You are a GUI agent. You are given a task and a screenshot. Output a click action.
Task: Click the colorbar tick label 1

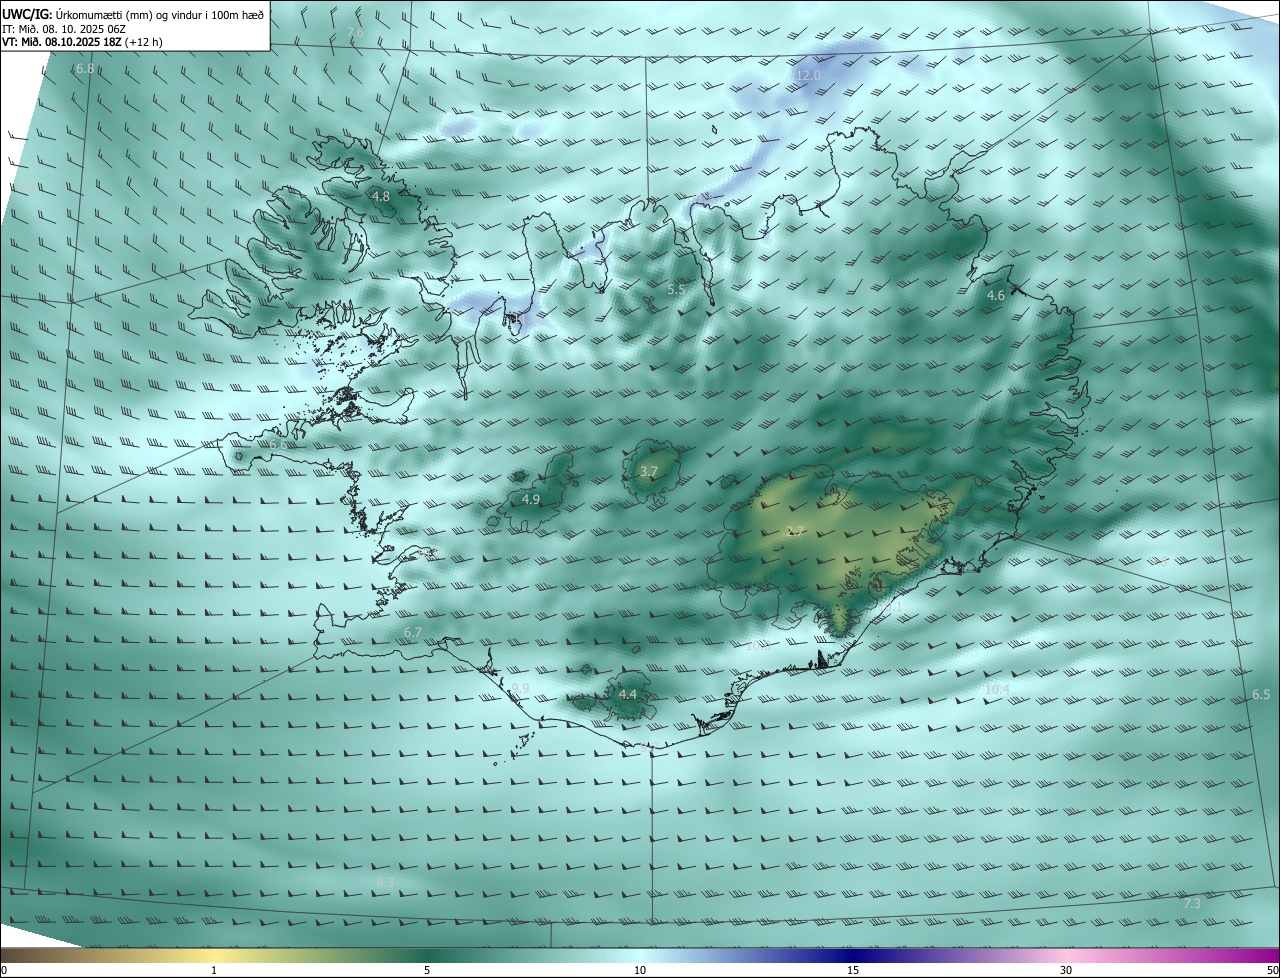tap(214, 970)
